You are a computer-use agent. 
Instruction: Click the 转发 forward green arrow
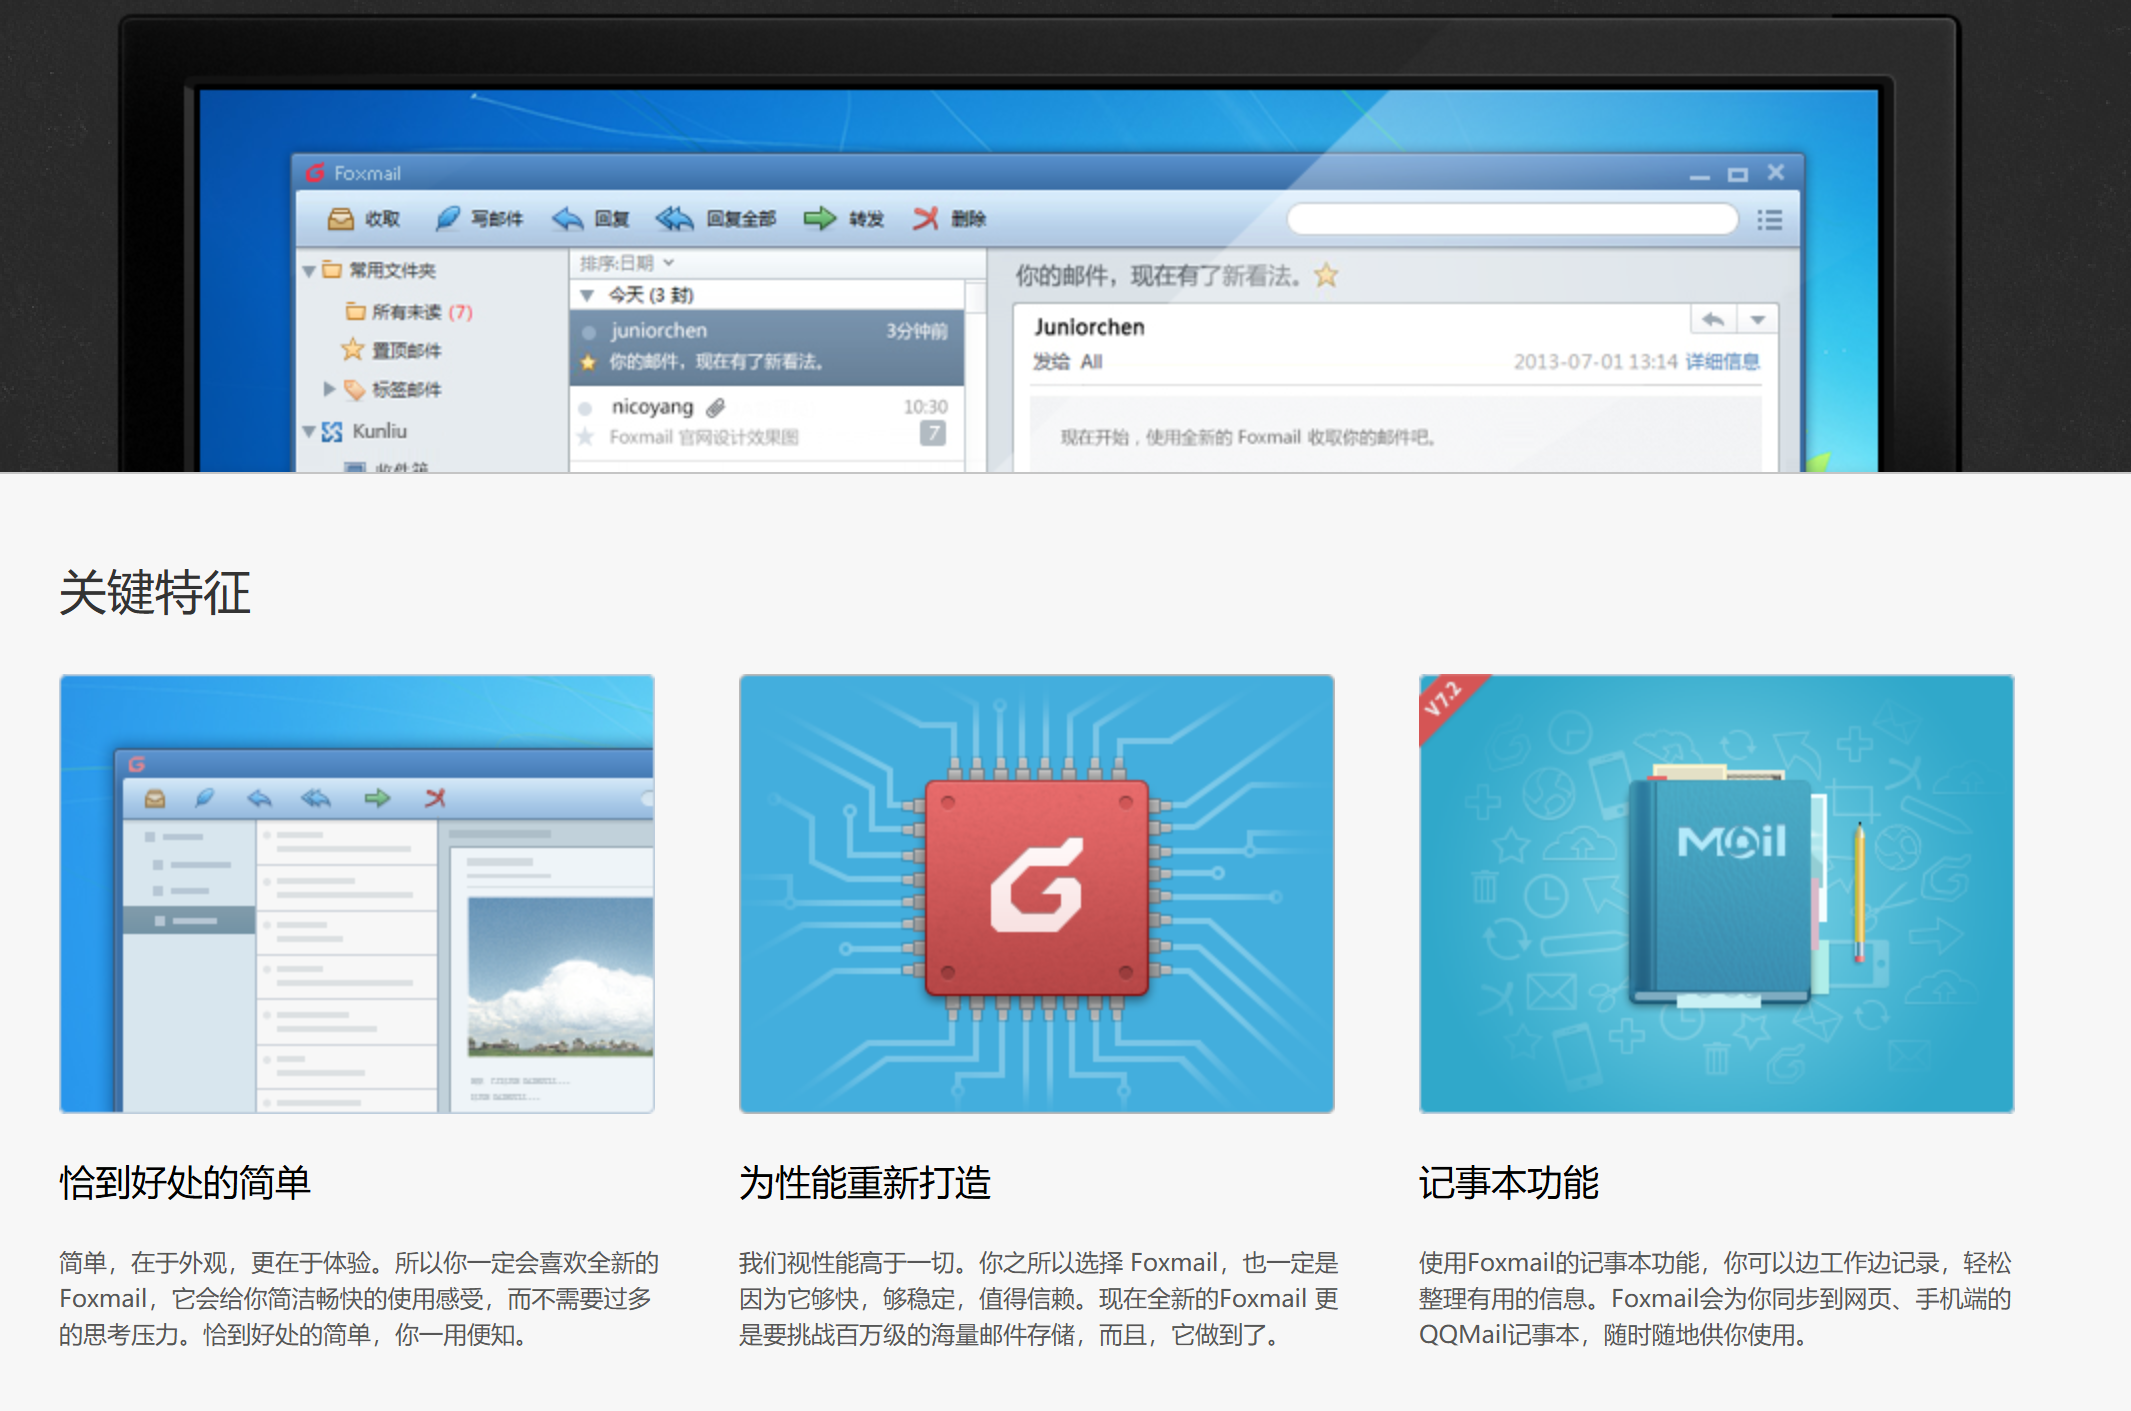click(820, 218)
